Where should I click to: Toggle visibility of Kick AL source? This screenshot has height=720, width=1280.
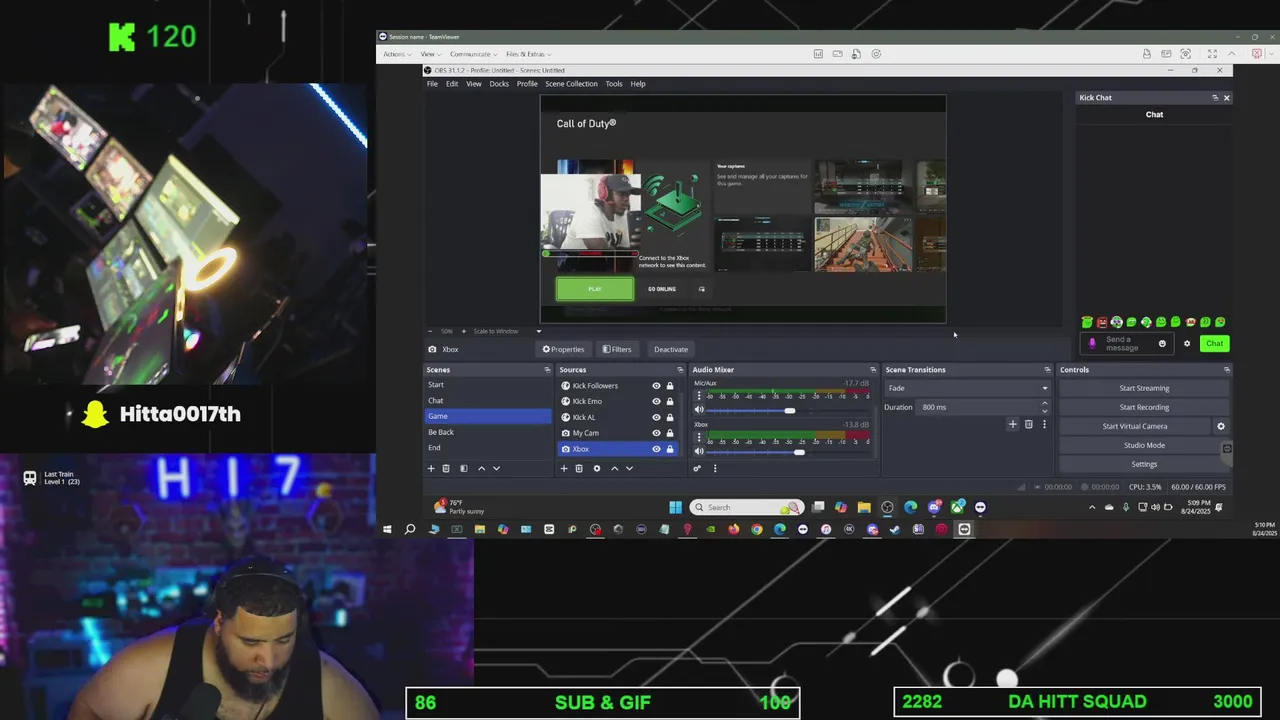tap(656, 417)
